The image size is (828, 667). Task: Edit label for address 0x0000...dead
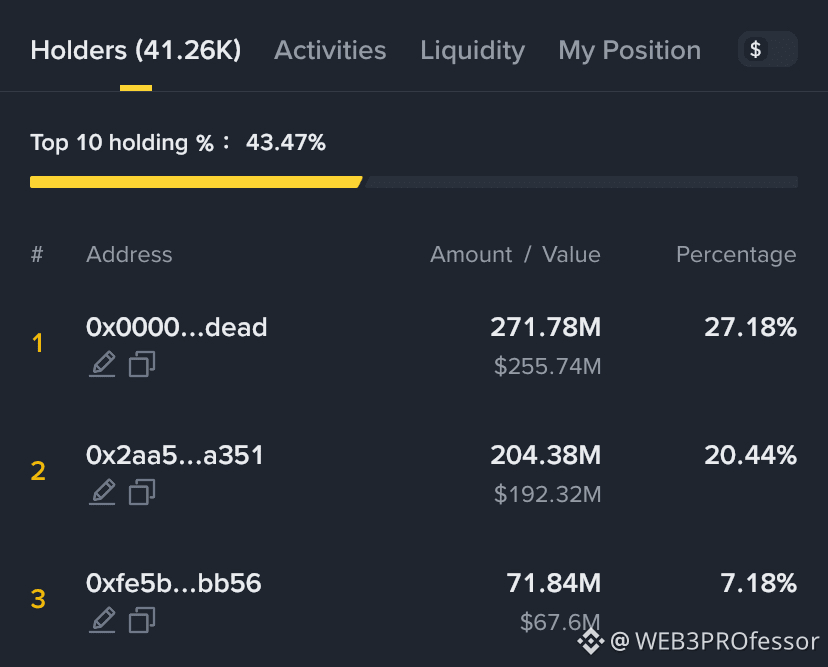coord(102,364)
